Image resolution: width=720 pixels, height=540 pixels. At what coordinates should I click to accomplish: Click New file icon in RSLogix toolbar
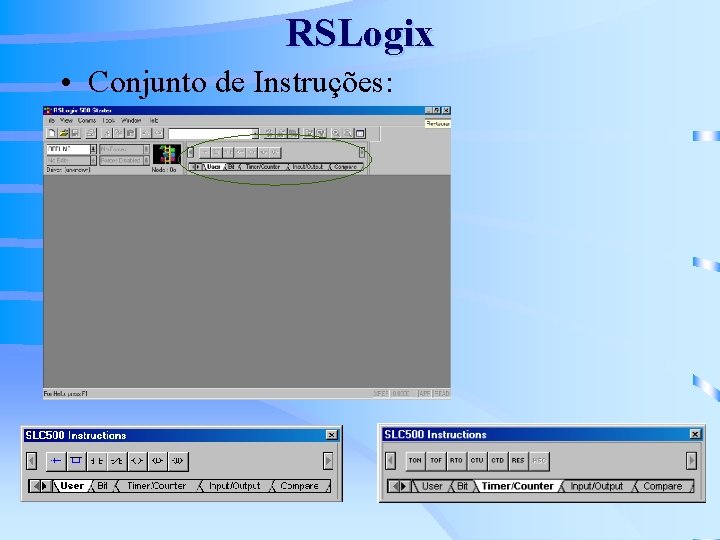click(x=52, y=133)
